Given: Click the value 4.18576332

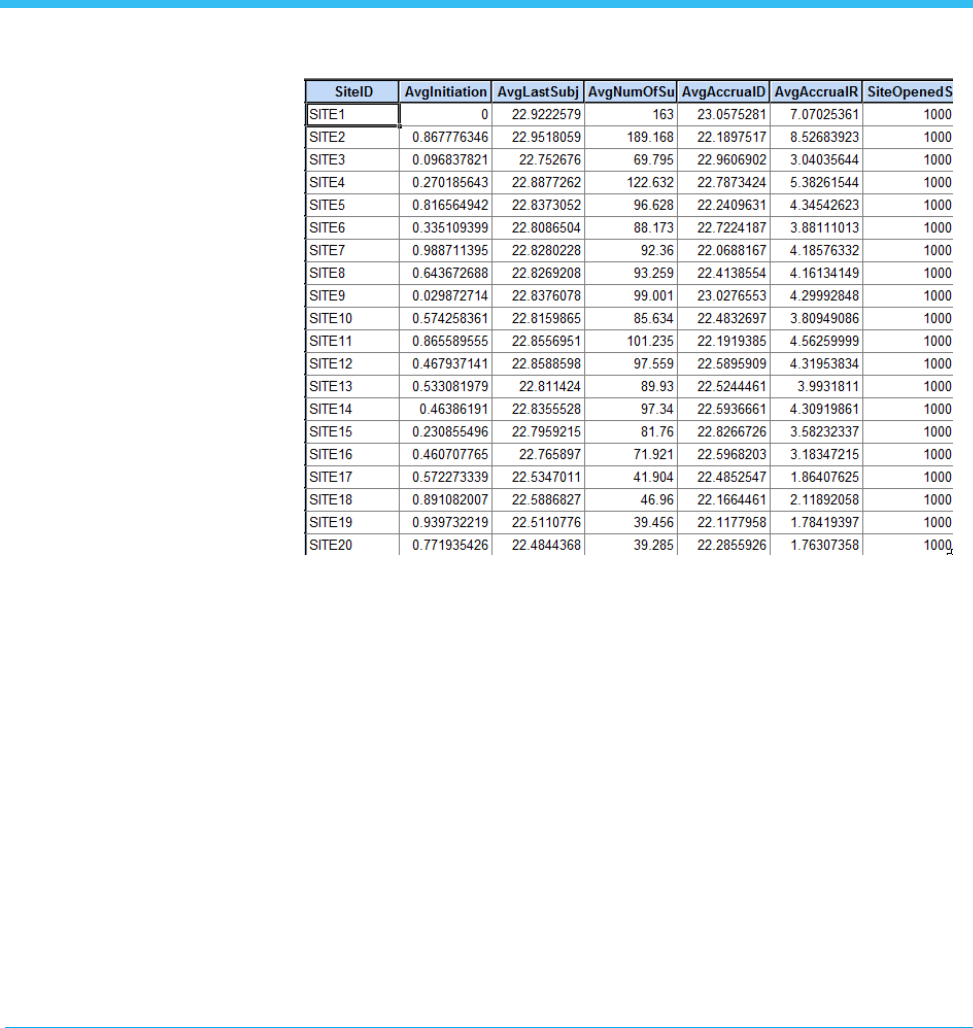Looking at the screenshot, I should [x=824, y=250].
